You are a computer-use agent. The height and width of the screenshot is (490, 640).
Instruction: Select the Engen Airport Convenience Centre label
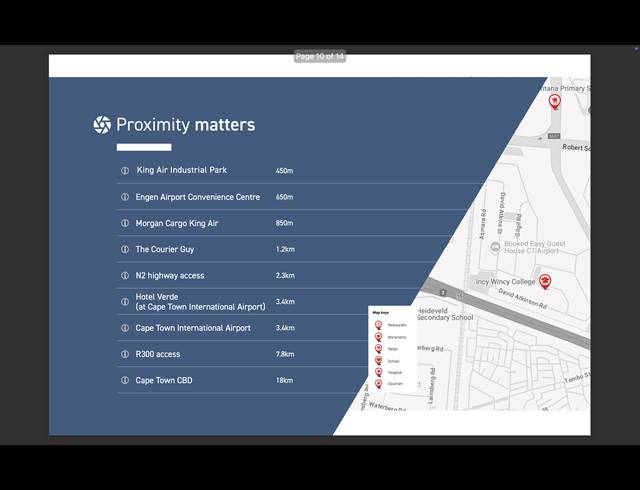point(198,197)
